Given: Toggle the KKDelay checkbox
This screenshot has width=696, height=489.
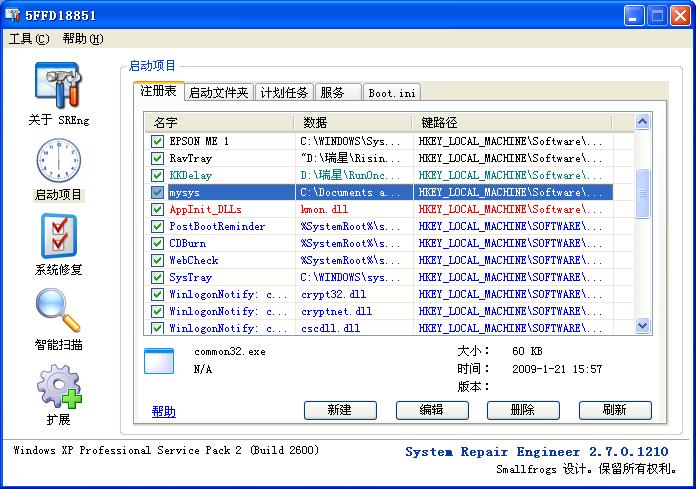Looking at the screenshot, I should pos(157,175).
